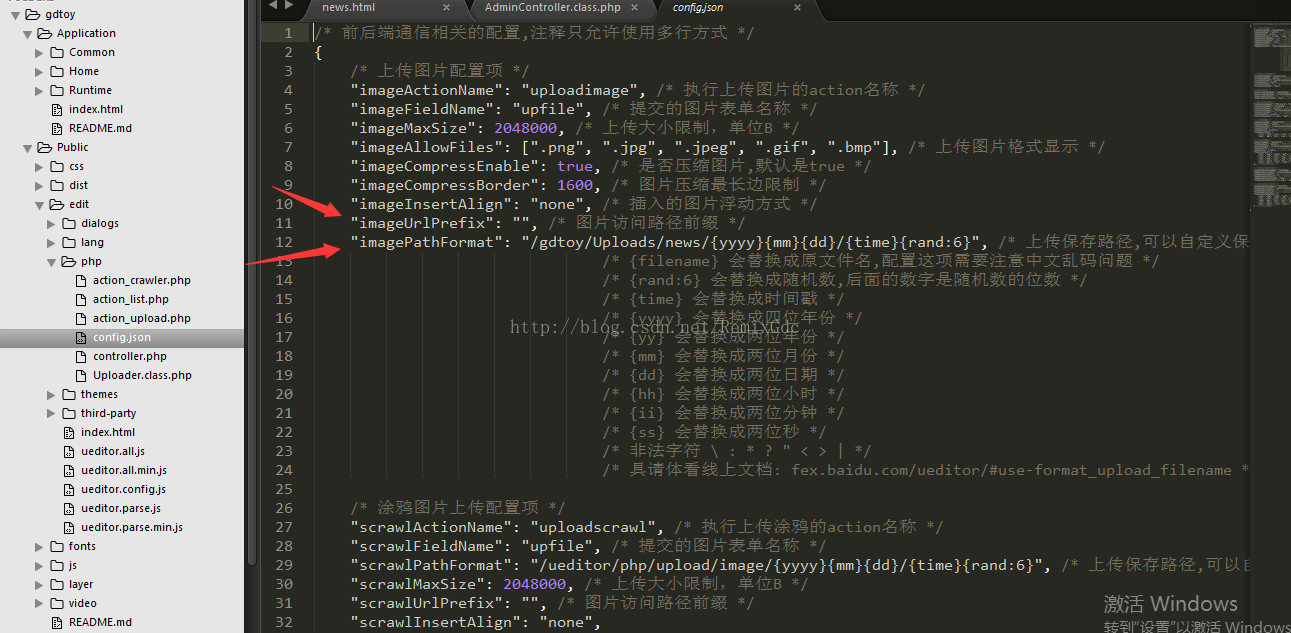The image size is (1291, 633).
Task: Go to previous tab with left arrow
Action: point(272,6)
